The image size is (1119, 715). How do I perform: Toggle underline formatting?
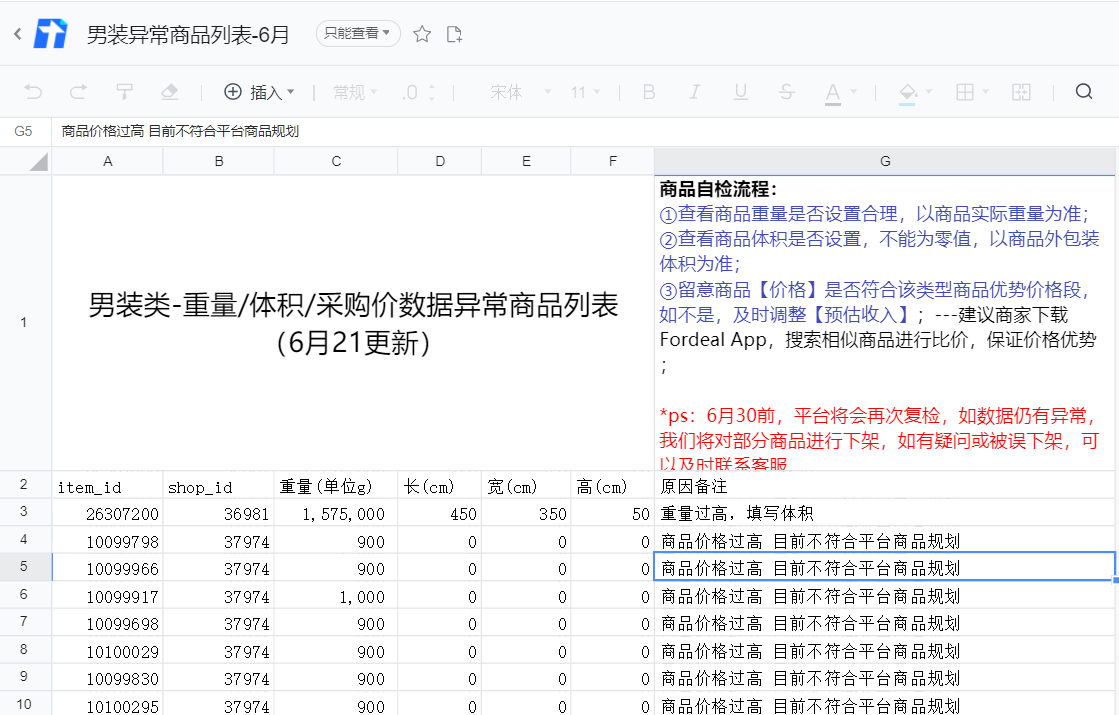click(740, 91)
